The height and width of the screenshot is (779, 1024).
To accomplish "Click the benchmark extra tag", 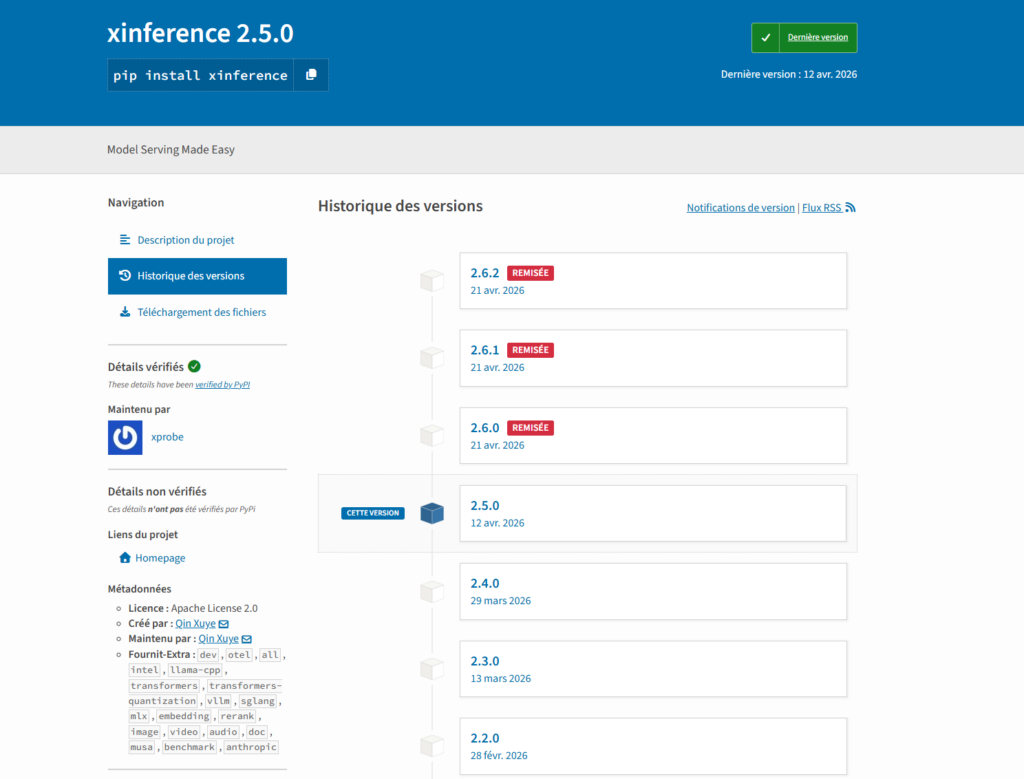I will 189,747.
